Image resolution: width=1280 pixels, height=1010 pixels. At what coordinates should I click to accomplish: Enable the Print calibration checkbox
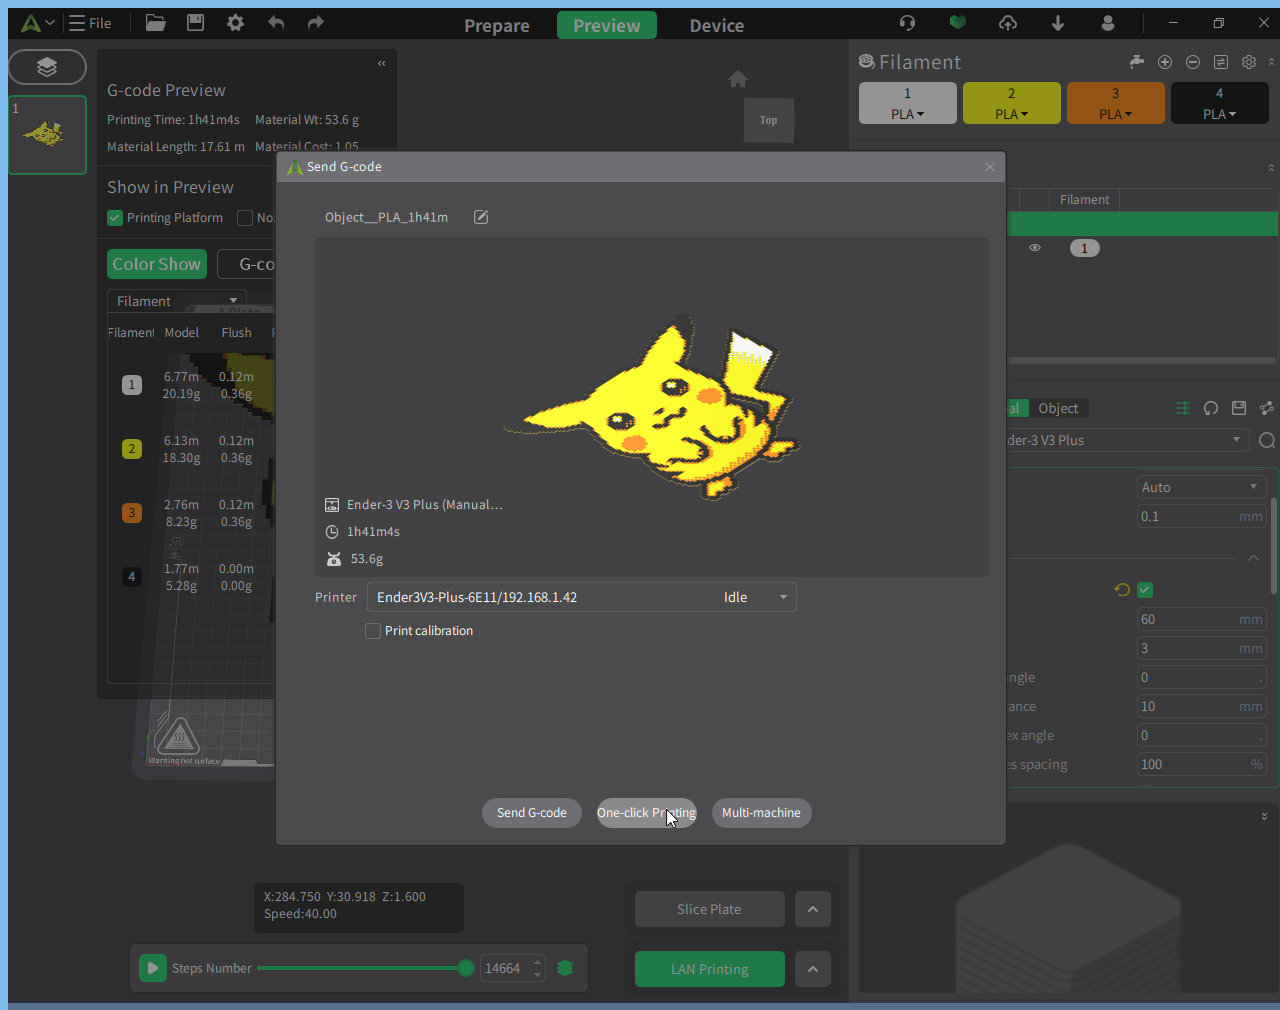point(373,631)
